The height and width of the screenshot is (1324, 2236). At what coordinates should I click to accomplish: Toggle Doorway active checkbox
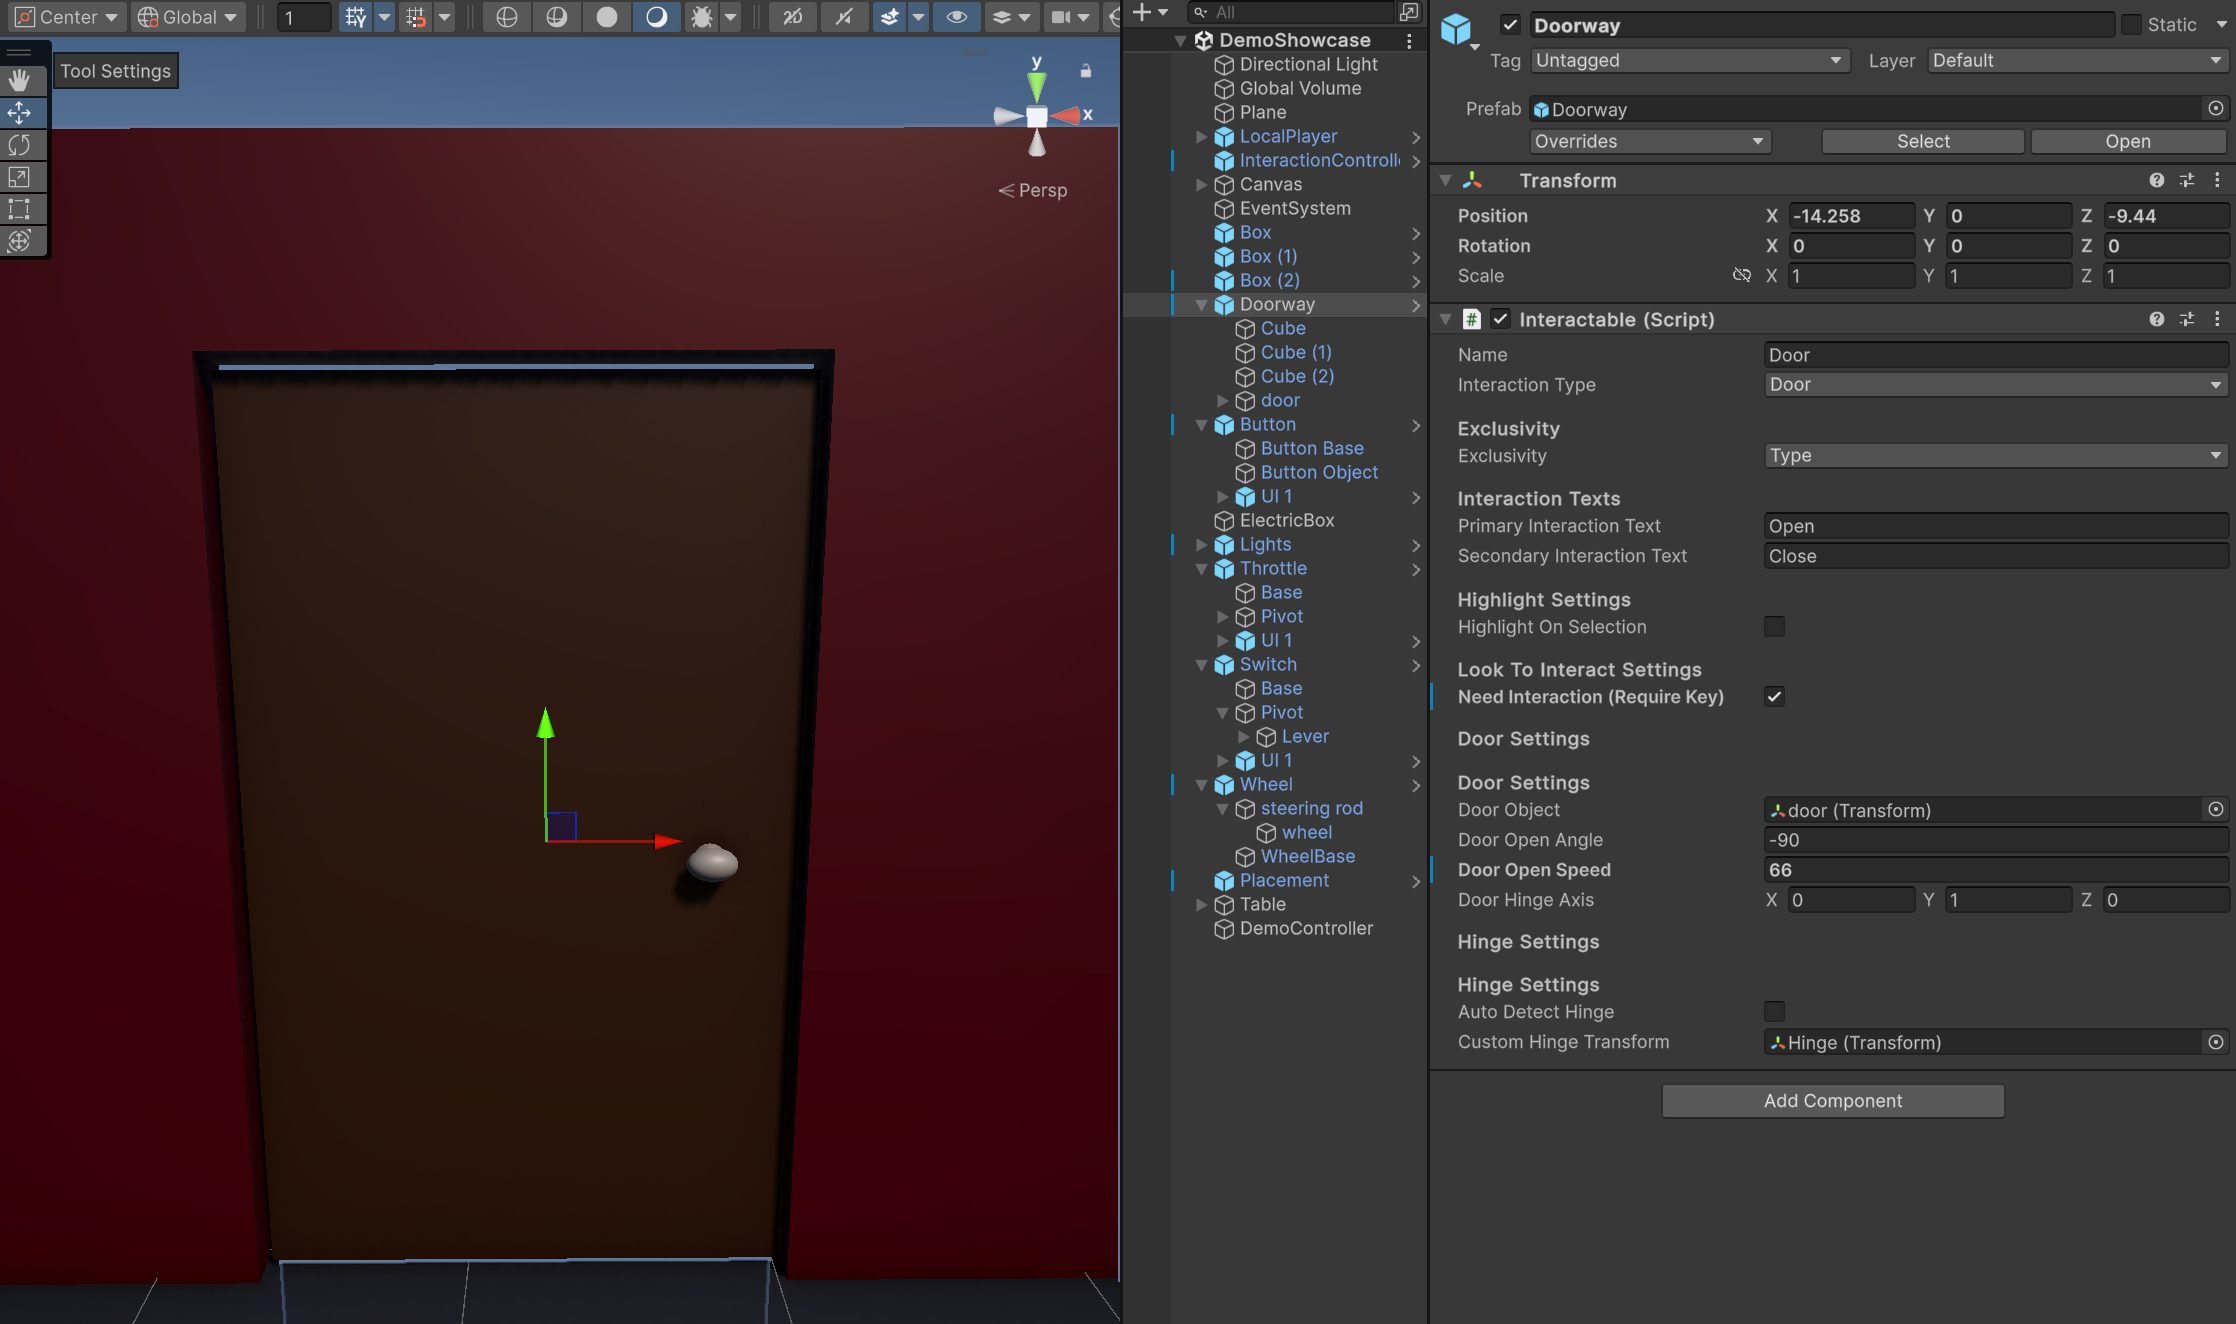point(1510,25)
